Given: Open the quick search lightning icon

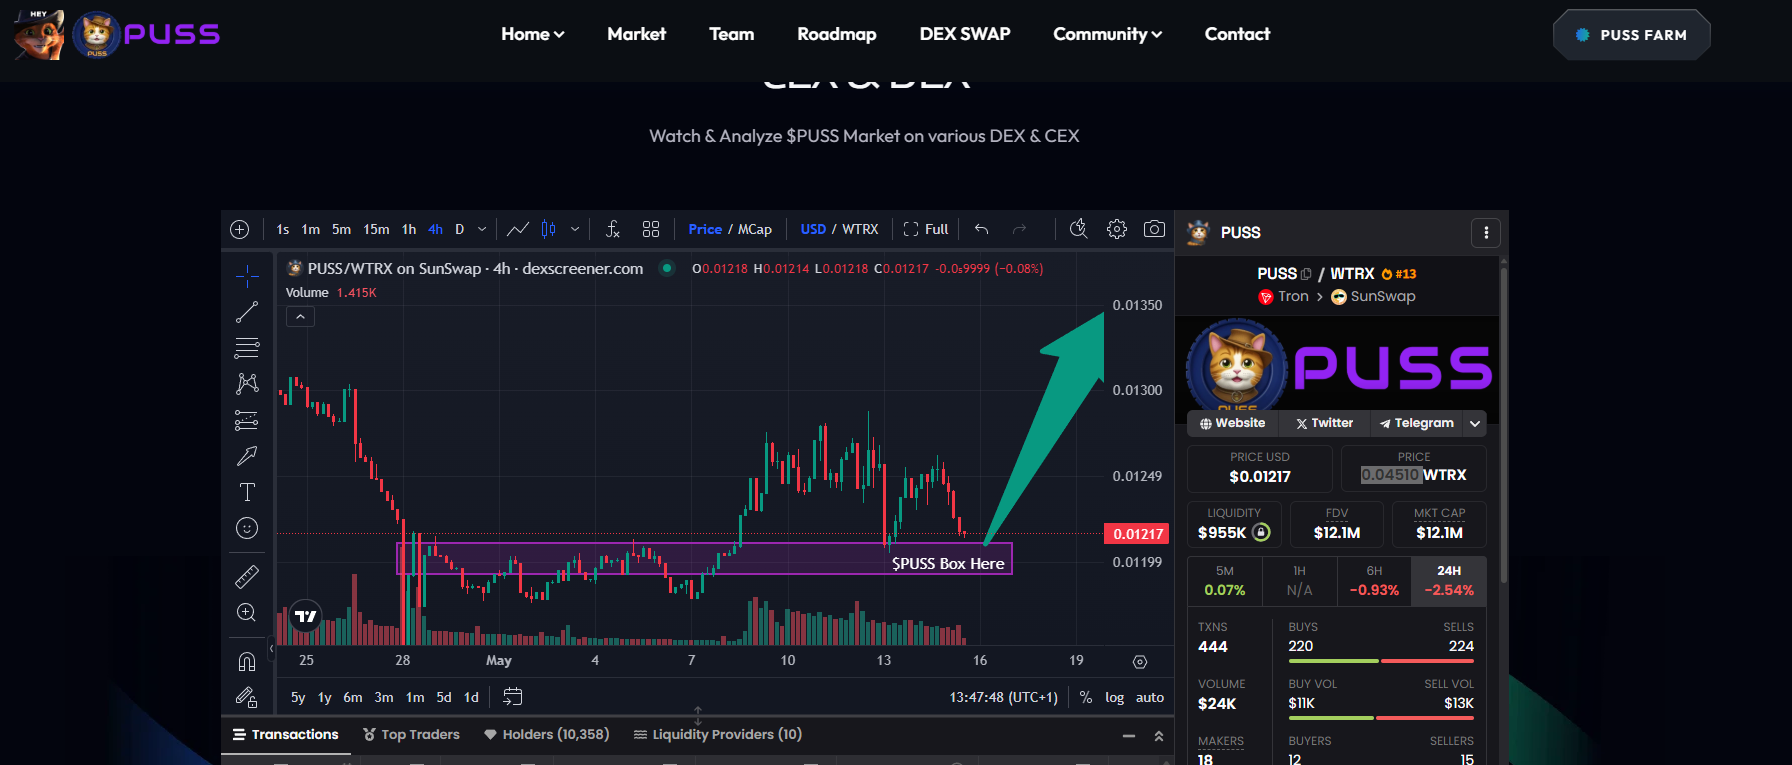Looking at the screenshot, I should click(1078, 229).
